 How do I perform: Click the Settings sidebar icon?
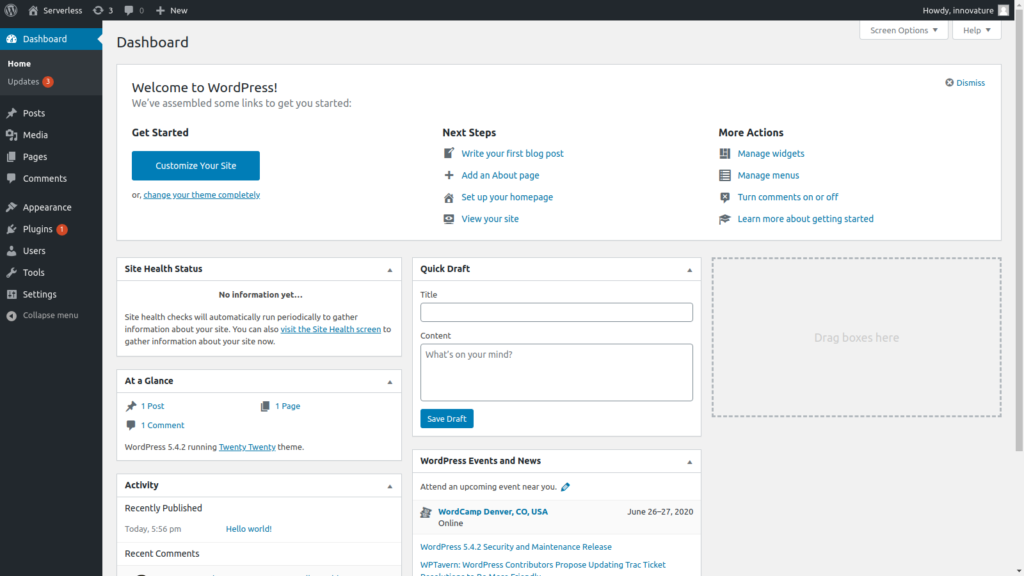tap(12, 294)
